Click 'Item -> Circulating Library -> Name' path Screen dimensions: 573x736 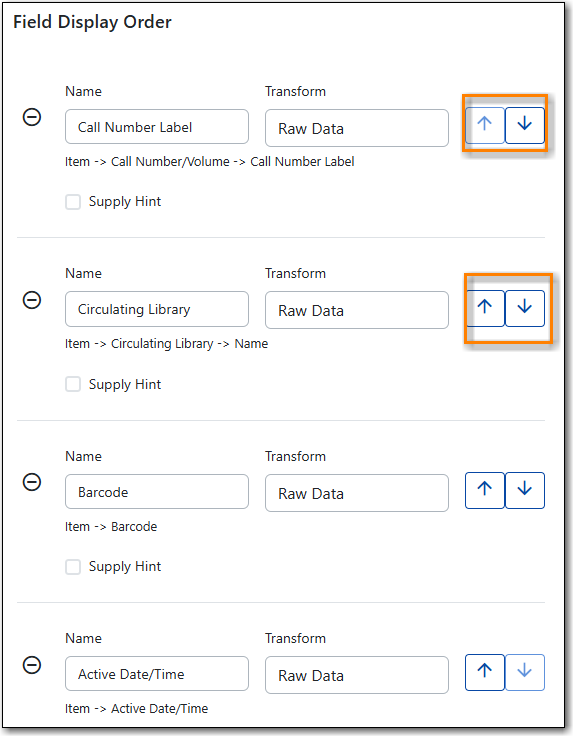pos(167,344)
